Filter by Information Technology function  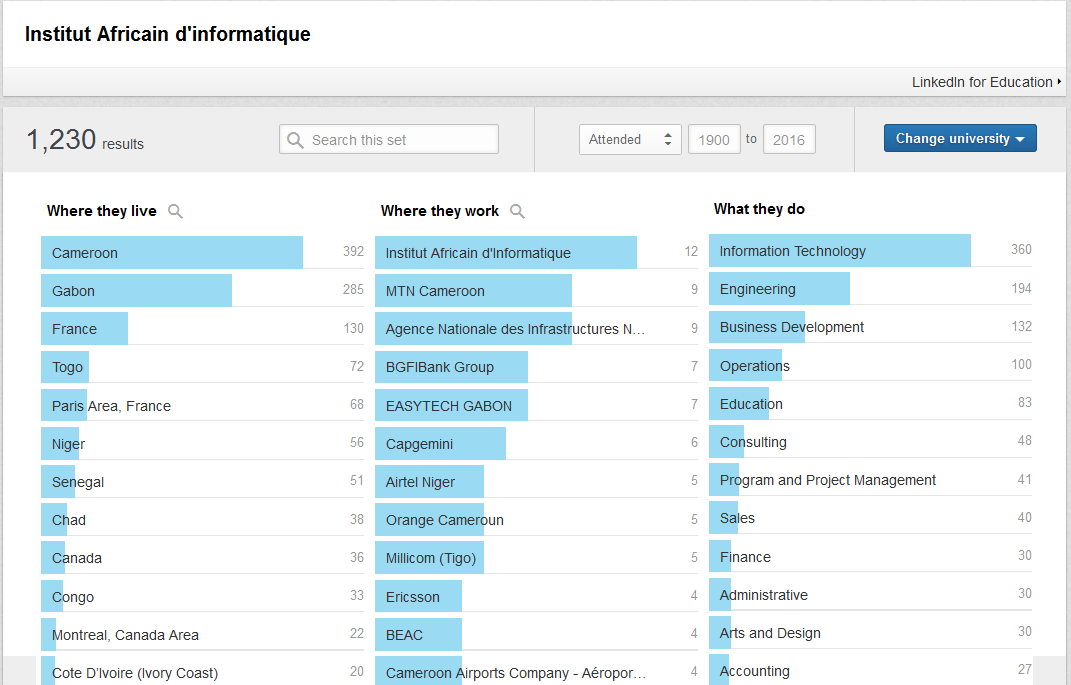[x=870, y=251]
